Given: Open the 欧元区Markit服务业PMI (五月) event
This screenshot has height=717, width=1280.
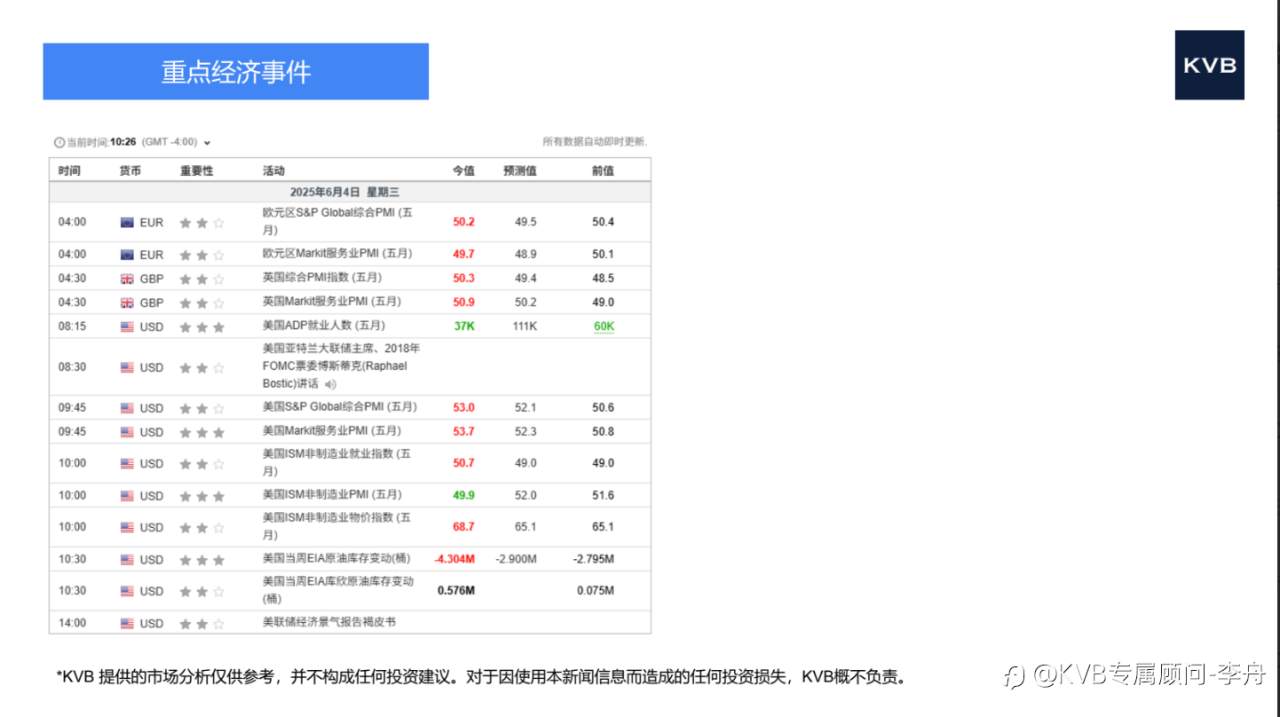Looking at the screenshot, I should pyautogui.click(x=337, y=254).
